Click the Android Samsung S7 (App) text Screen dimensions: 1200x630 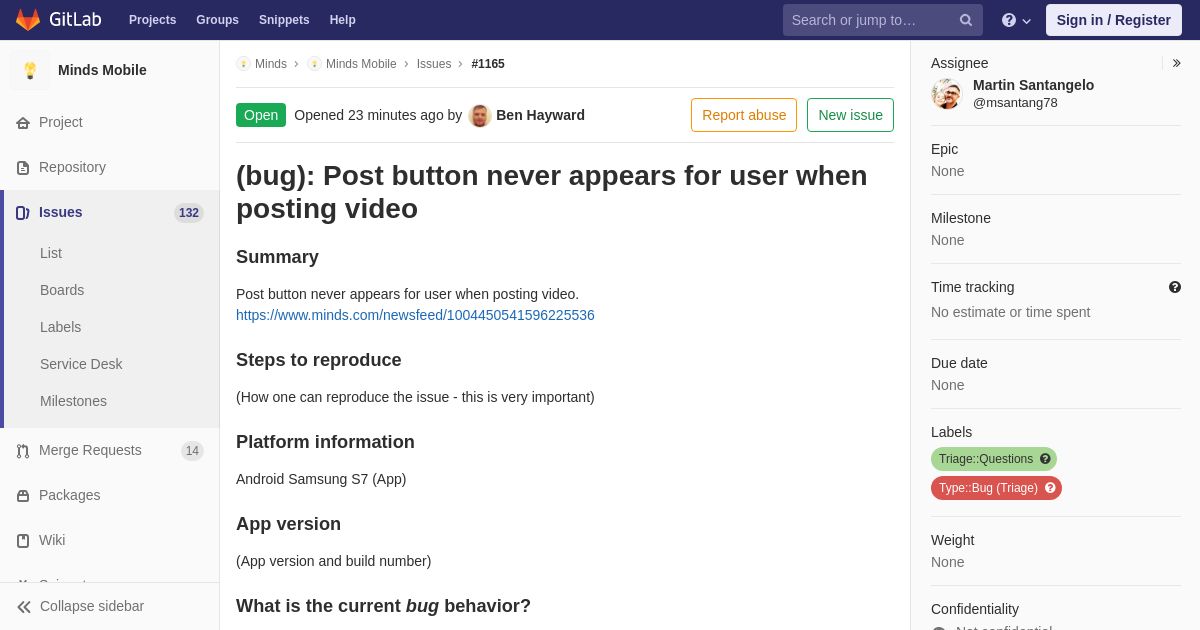click(321, 479)
